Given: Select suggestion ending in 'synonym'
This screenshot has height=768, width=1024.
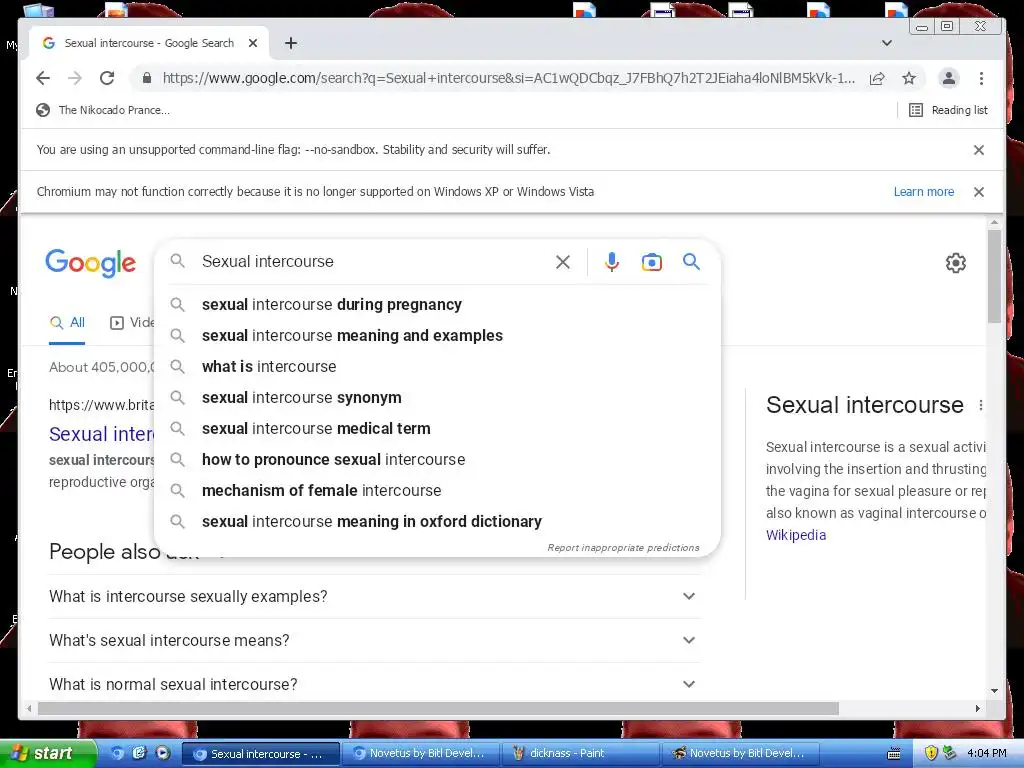Looking at the screenshot, I should 438,398.
